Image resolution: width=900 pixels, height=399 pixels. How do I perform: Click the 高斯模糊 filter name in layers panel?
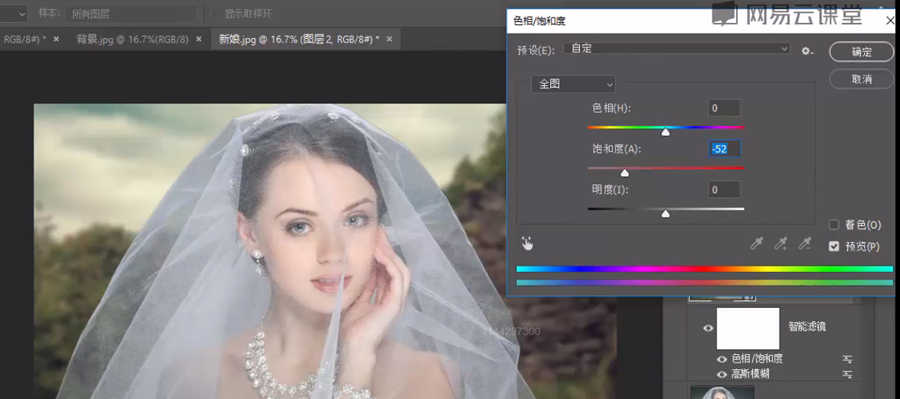pos(751,374)
